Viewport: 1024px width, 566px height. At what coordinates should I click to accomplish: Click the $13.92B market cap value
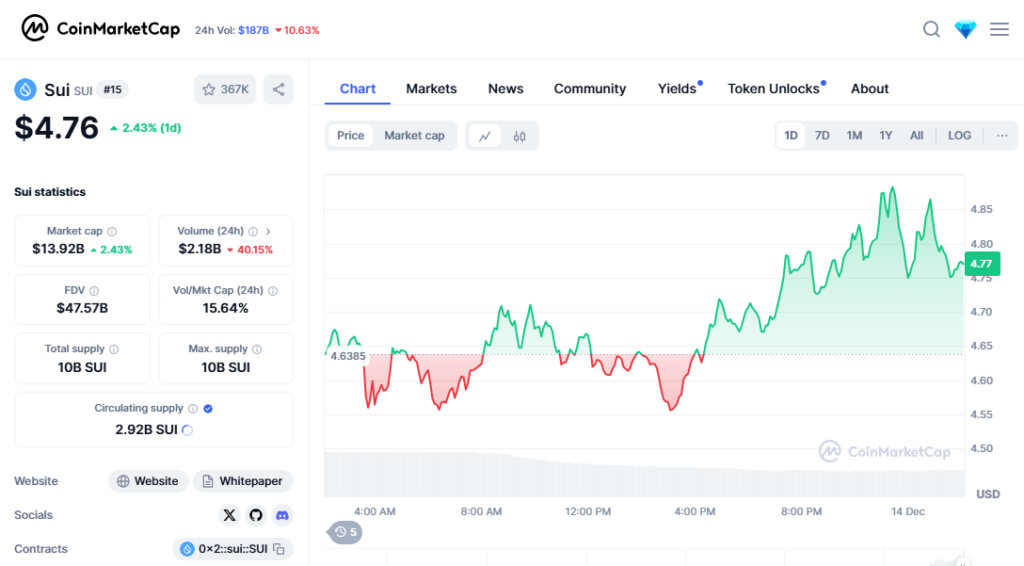click(58, 249)
